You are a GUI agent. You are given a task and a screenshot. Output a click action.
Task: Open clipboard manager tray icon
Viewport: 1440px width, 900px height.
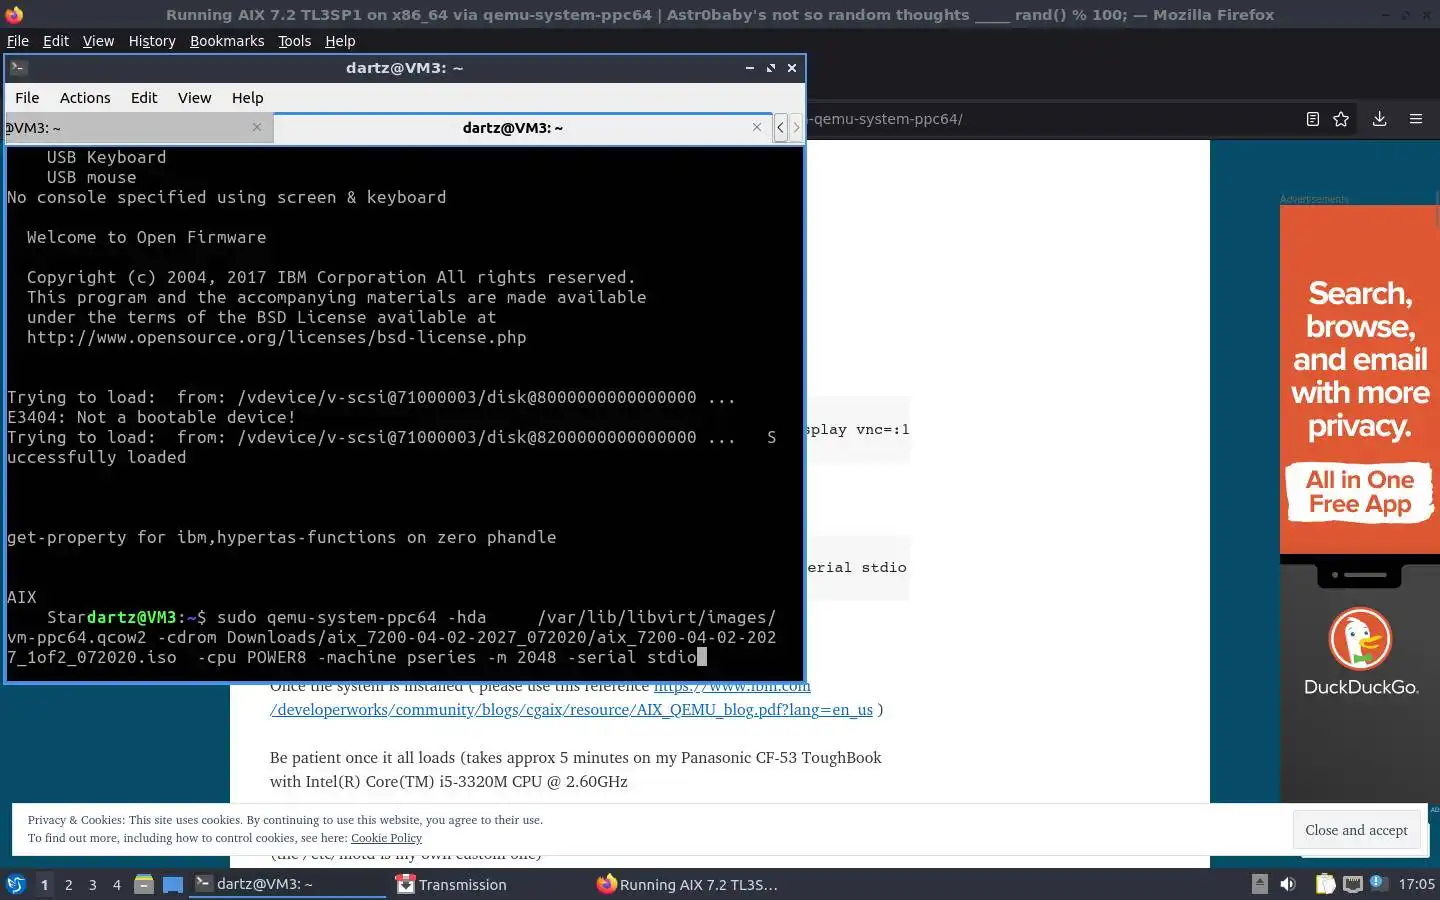[x=1325, y=884]
